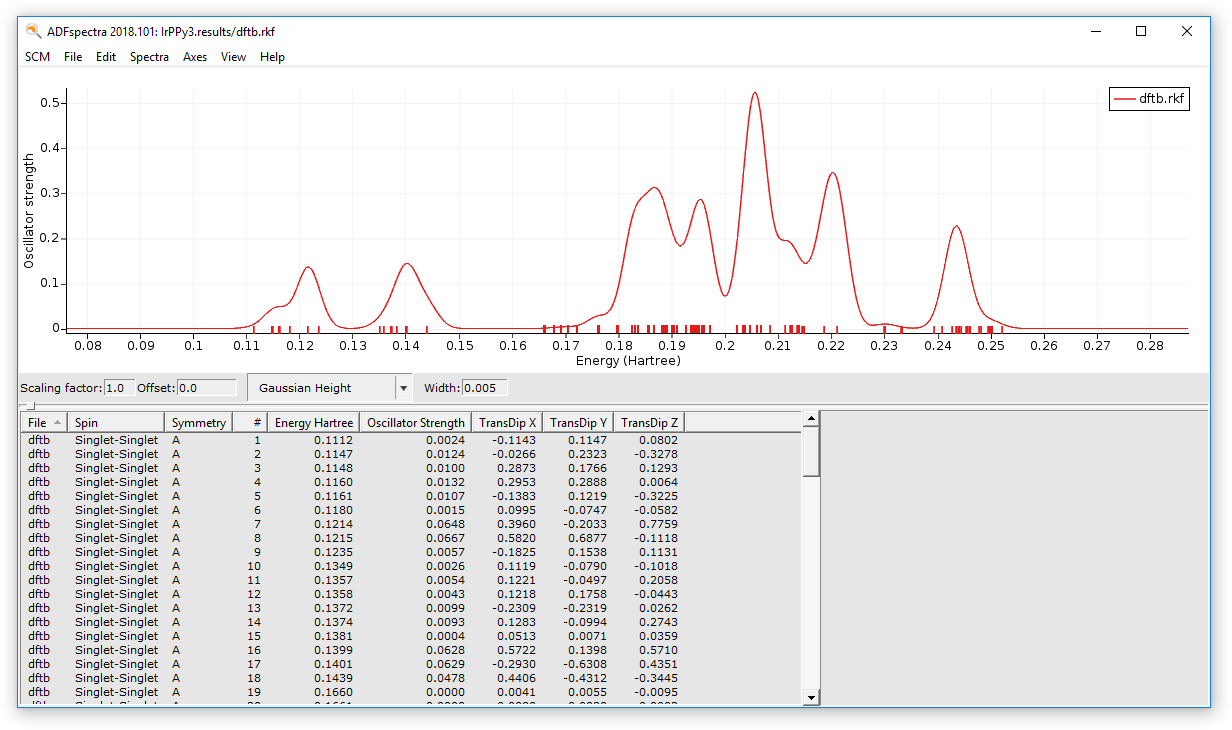
Task: Sort table by File column header
Action: pyautogui.click(x=44, y=423)
